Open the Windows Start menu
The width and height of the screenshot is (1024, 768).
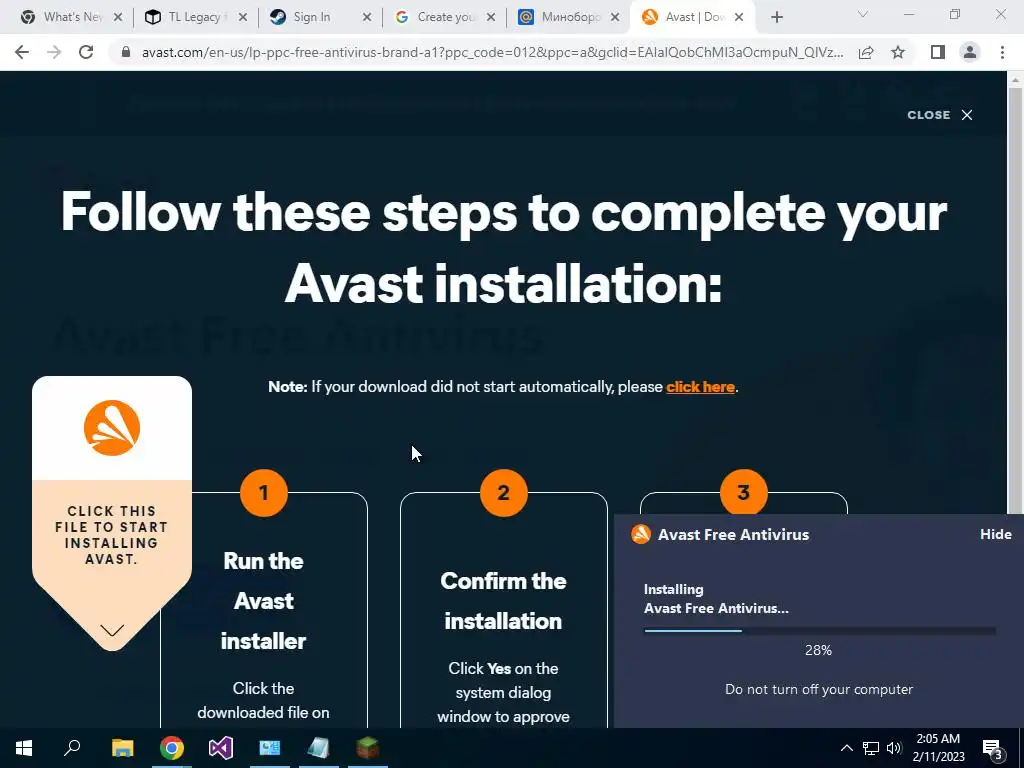click(x=24, y=748)
